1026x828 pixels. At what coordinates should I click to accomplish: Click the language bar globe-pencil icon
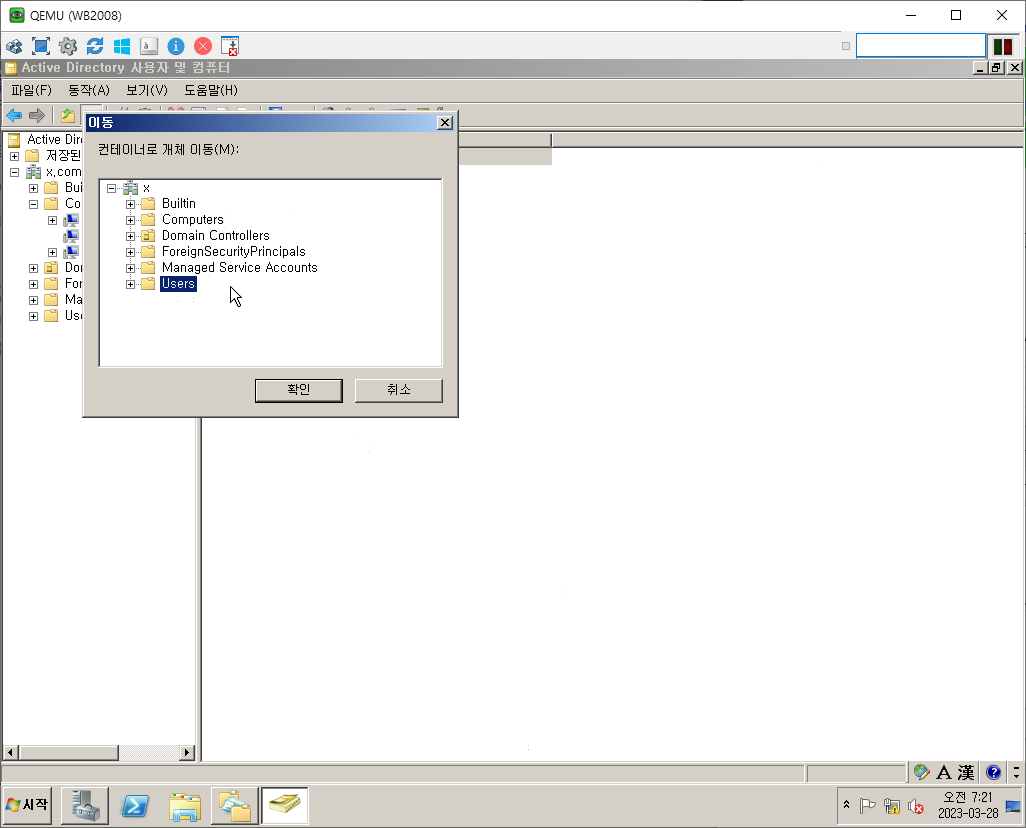click(x=921, y=772)
